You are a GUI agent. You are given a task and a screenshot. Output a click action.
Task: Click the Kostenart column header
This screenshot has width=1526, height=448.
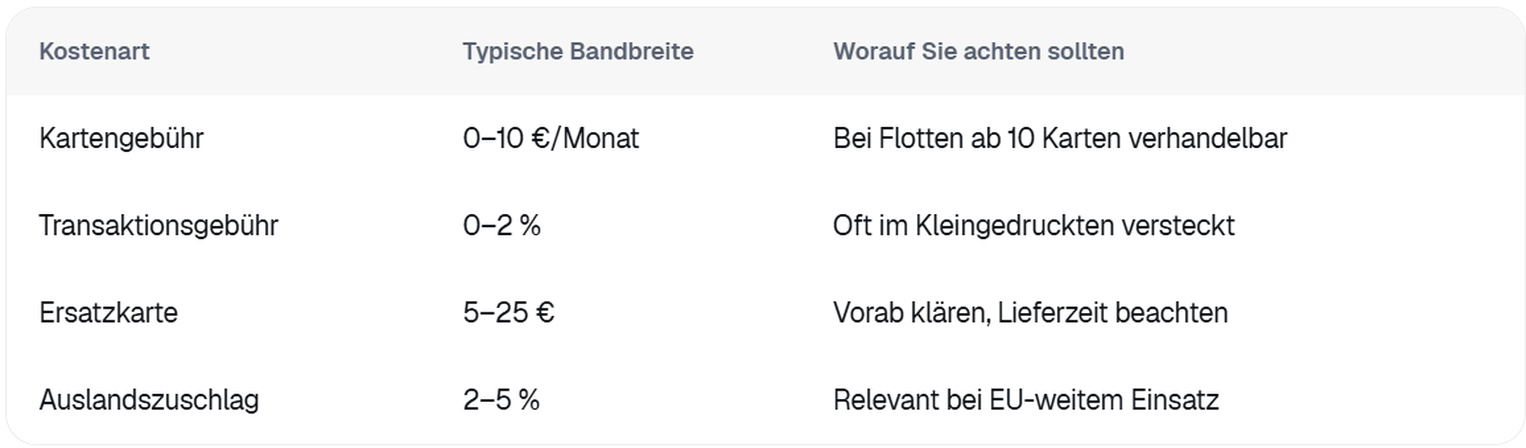(x=94, y=52)
